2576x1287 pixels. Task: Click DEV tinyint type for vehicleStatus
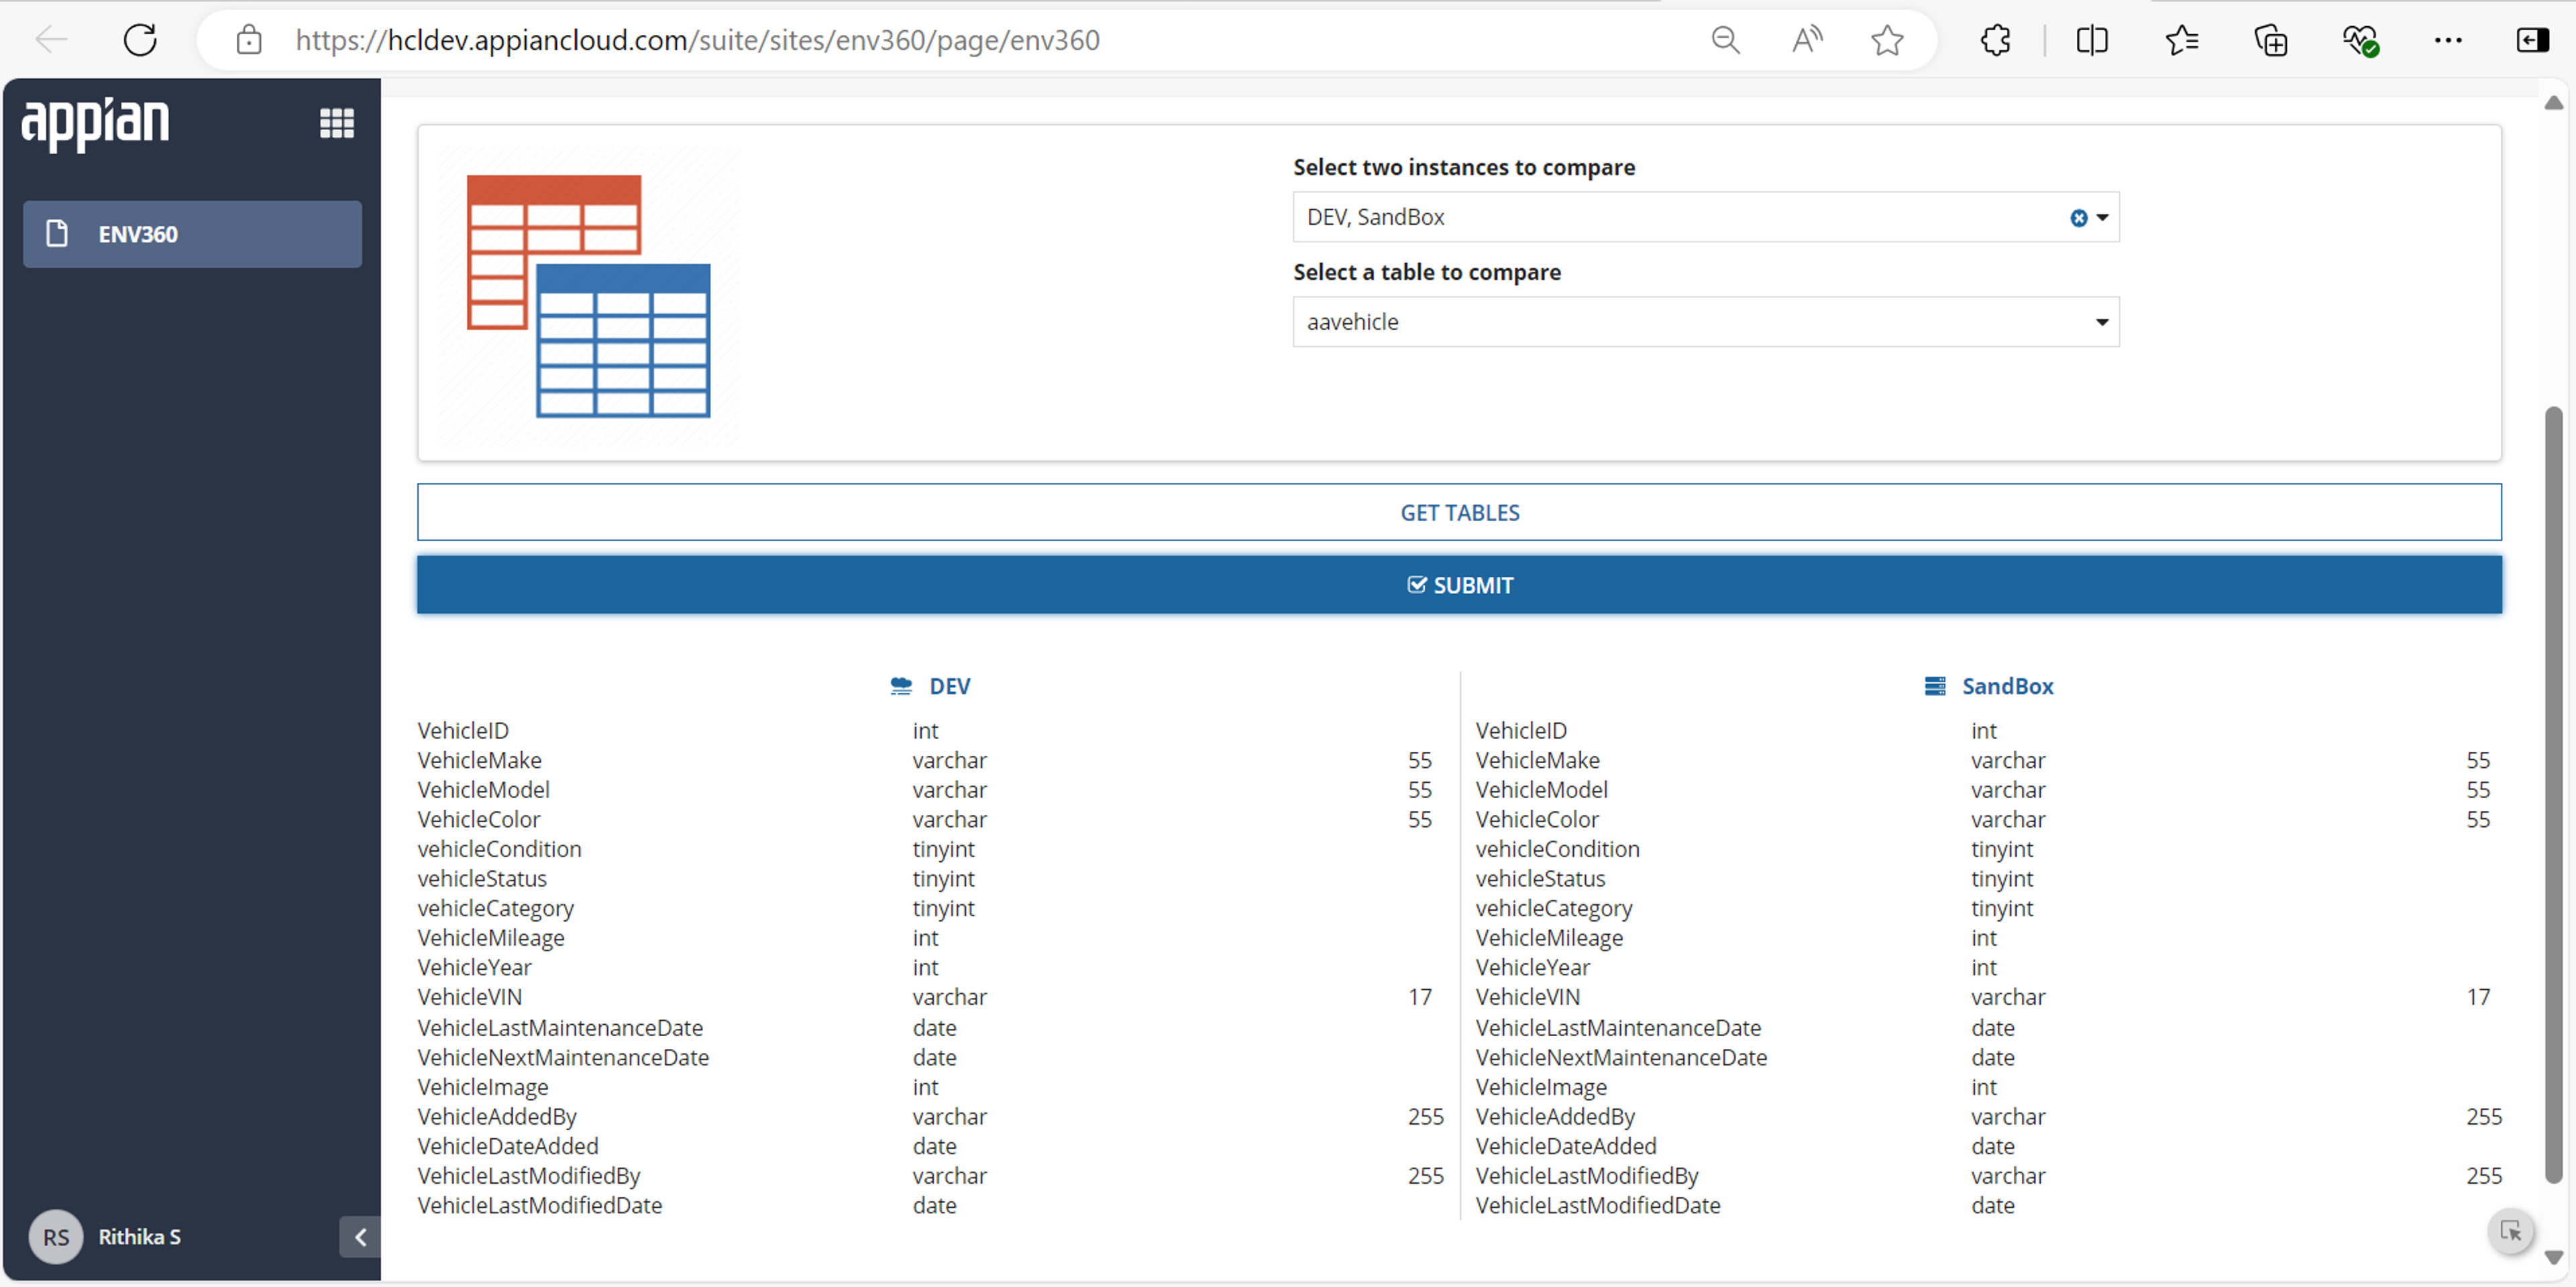(x=943, y=880)
